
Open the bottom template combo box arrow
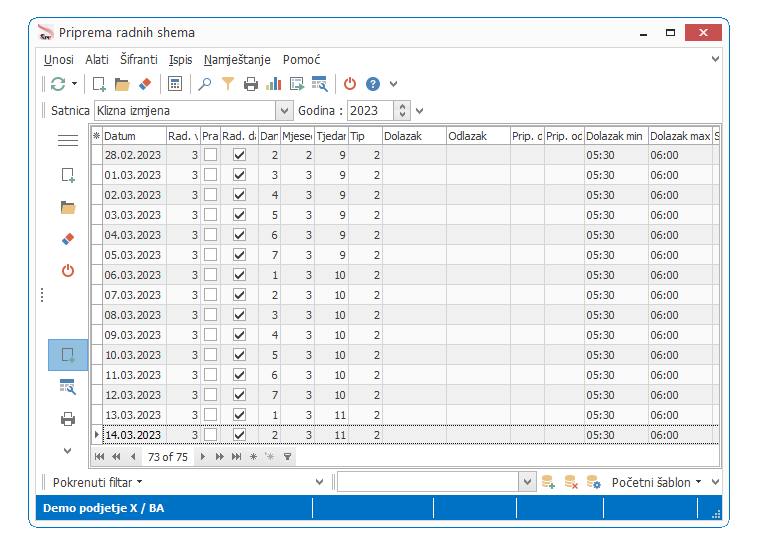pos(527,482)
